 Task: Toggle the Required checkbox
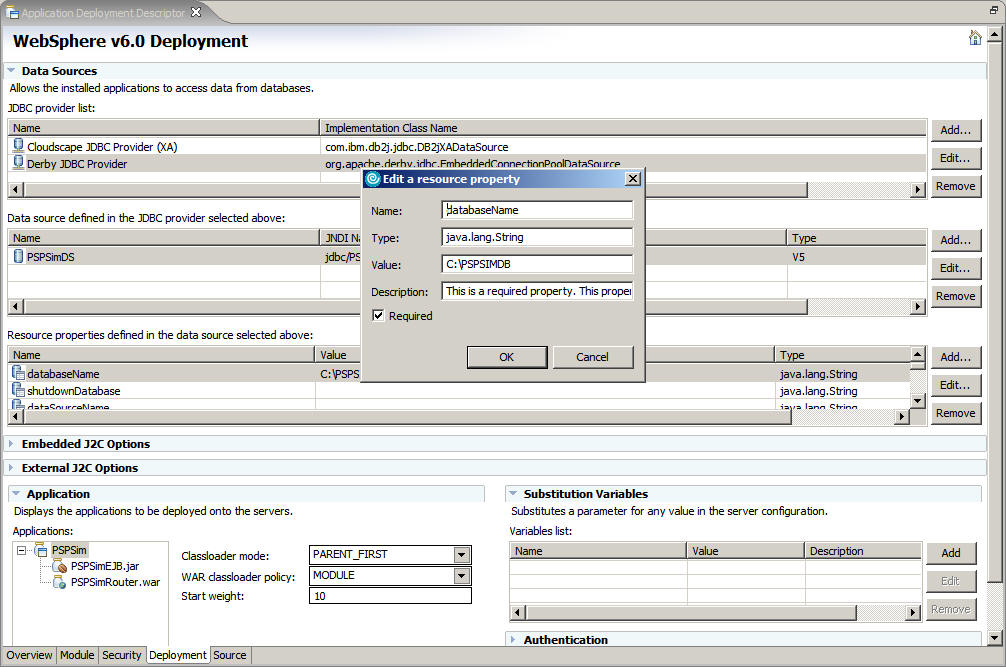[x=379, y=316]
